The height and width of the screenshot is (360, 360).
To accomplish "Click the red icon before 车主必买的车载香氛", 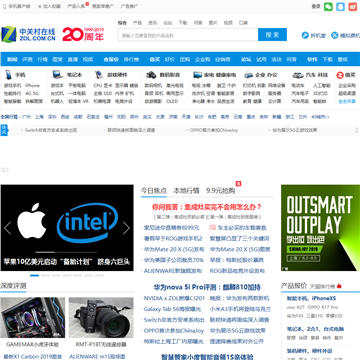I will [x=212, y=228].
